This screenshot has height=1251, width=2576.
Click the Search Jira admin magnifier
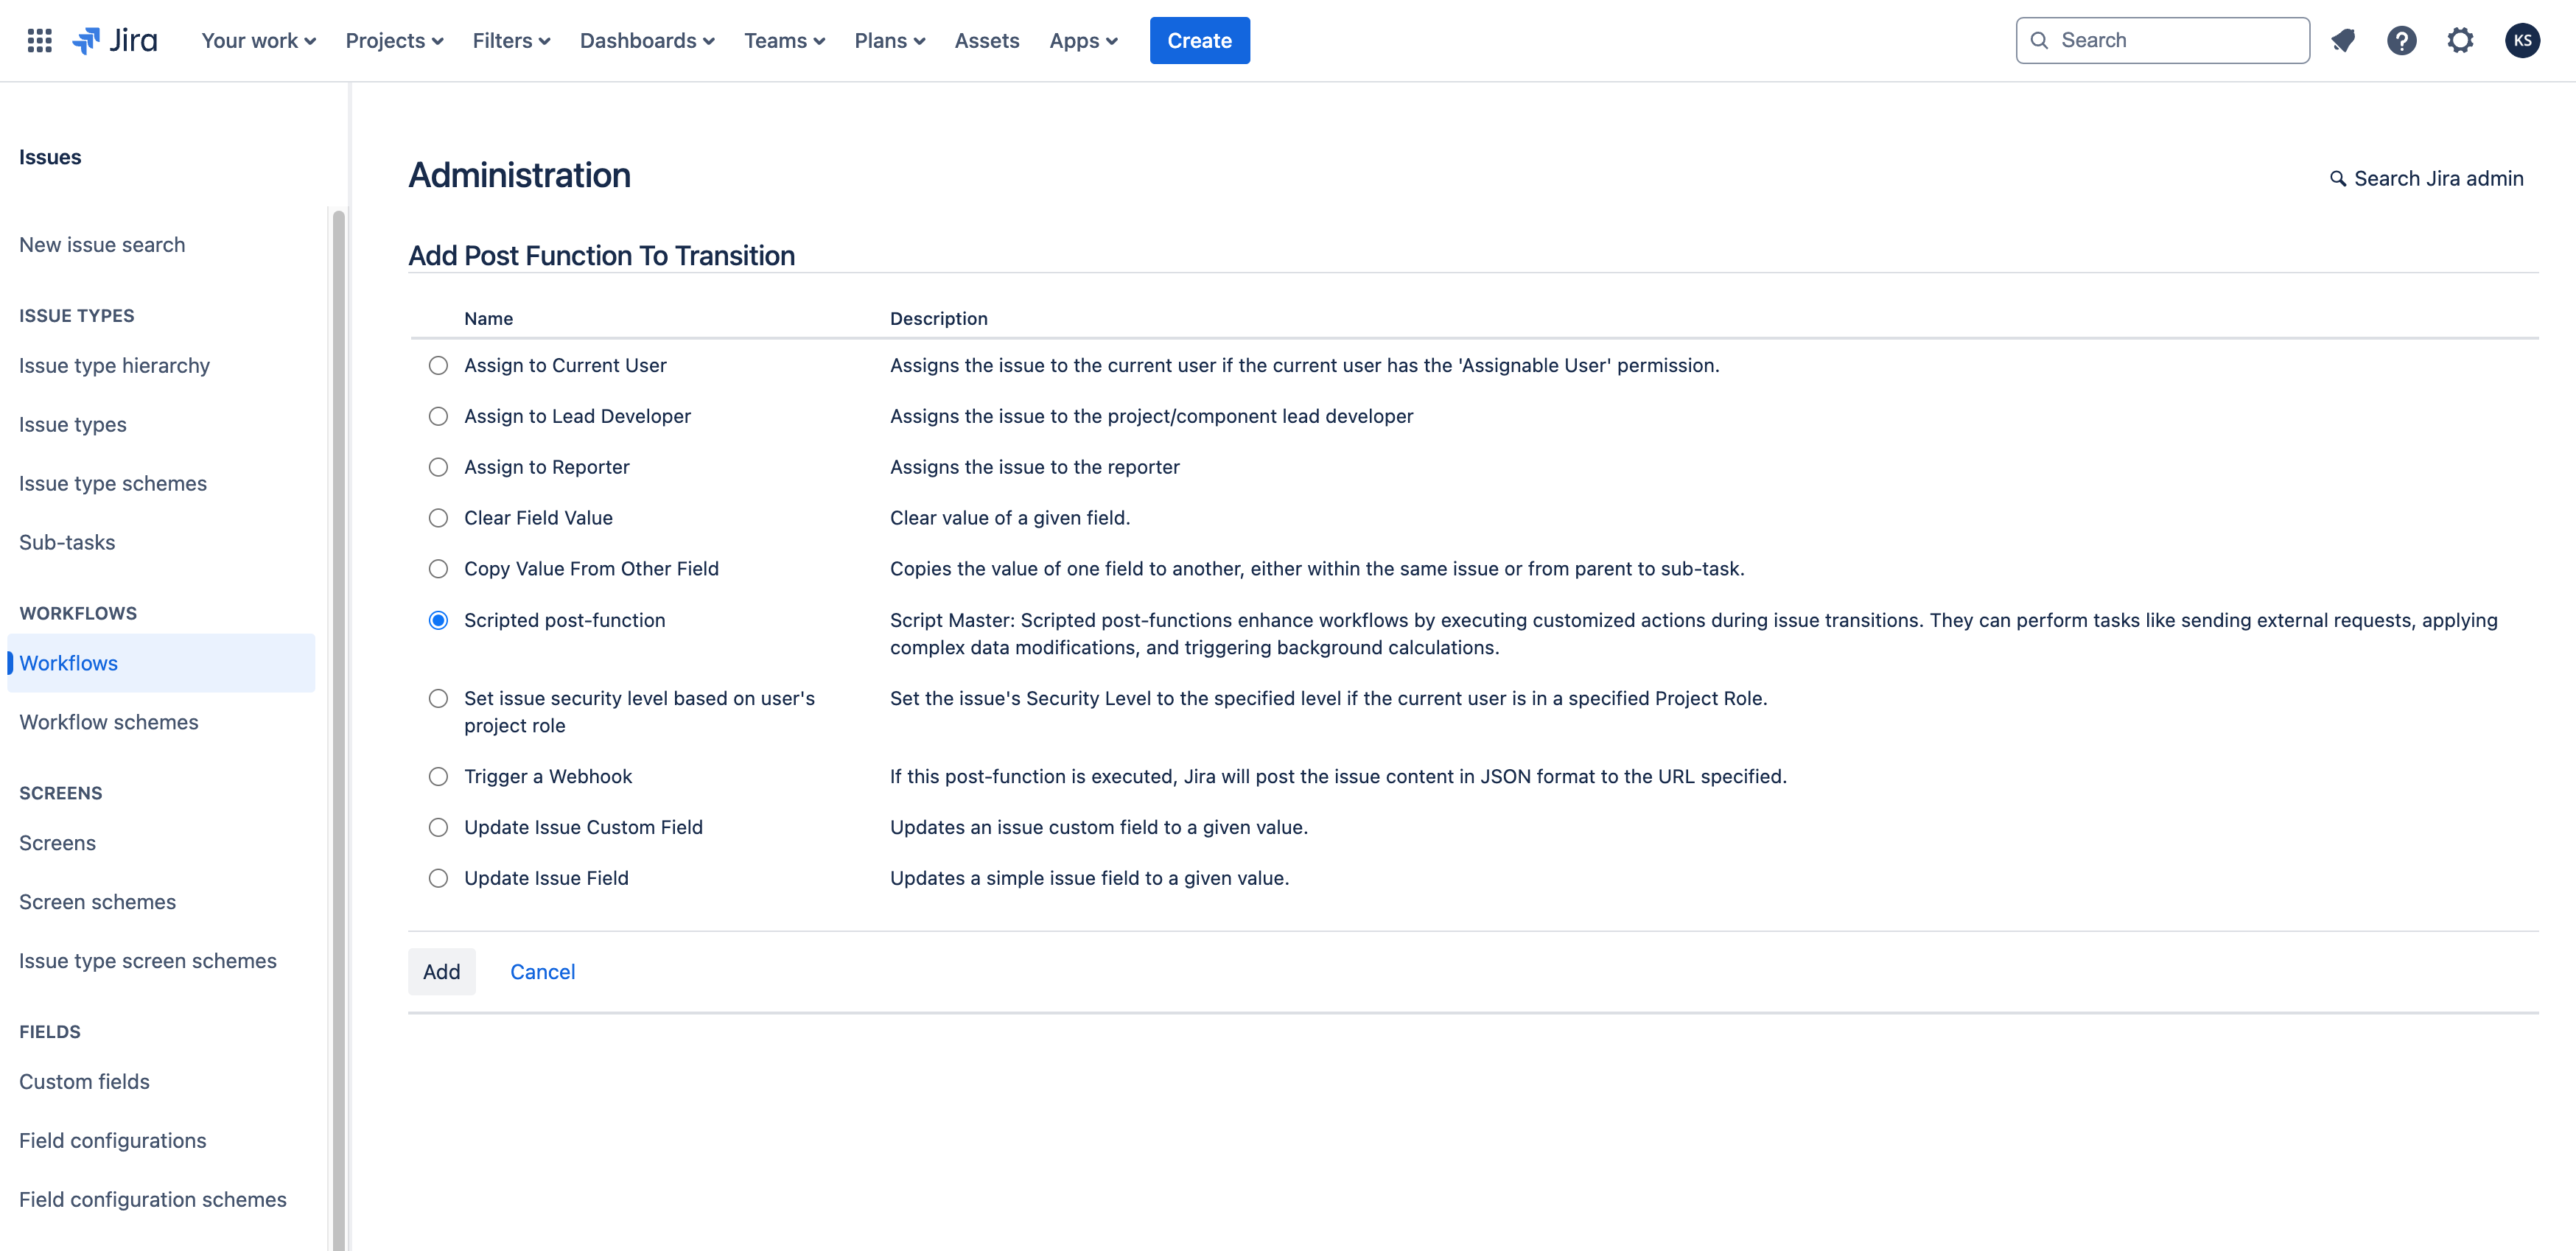tap(2337, 178)
